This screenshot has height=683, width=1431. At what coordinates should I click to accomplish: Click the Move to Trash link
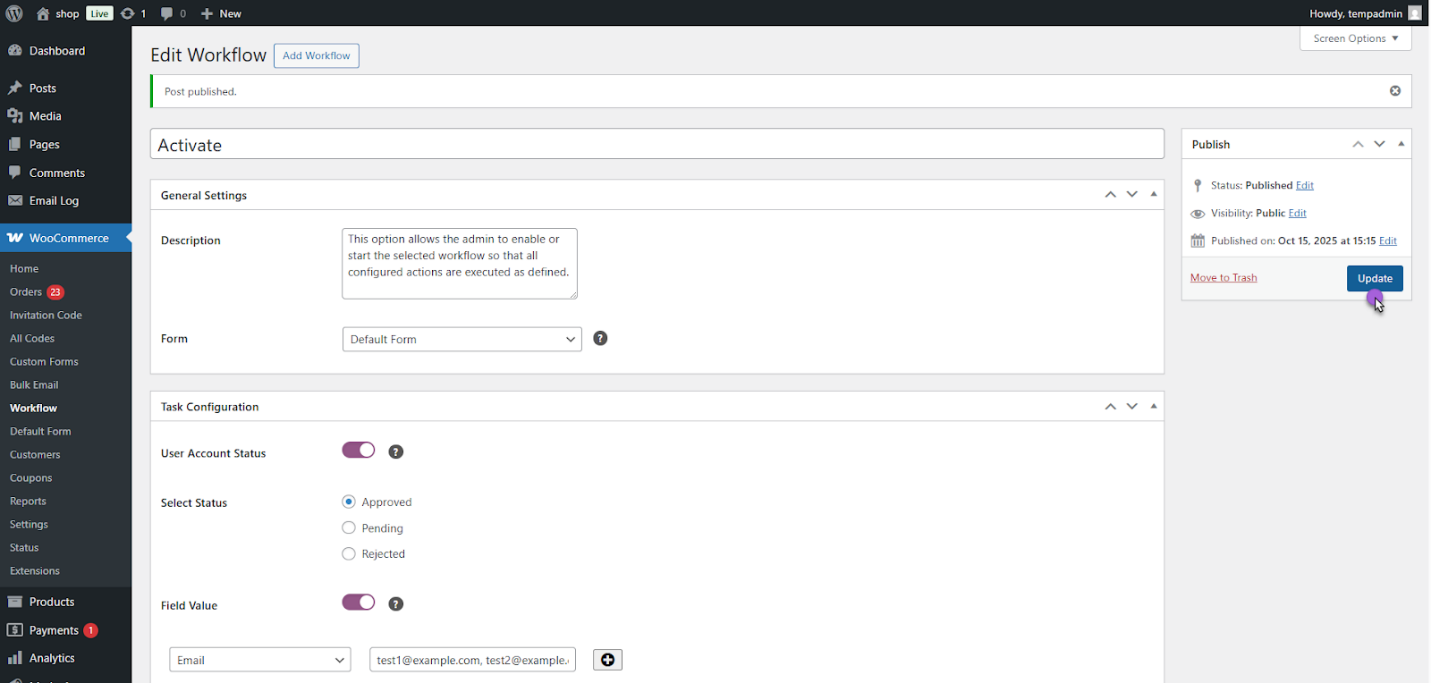(1223, 277)
